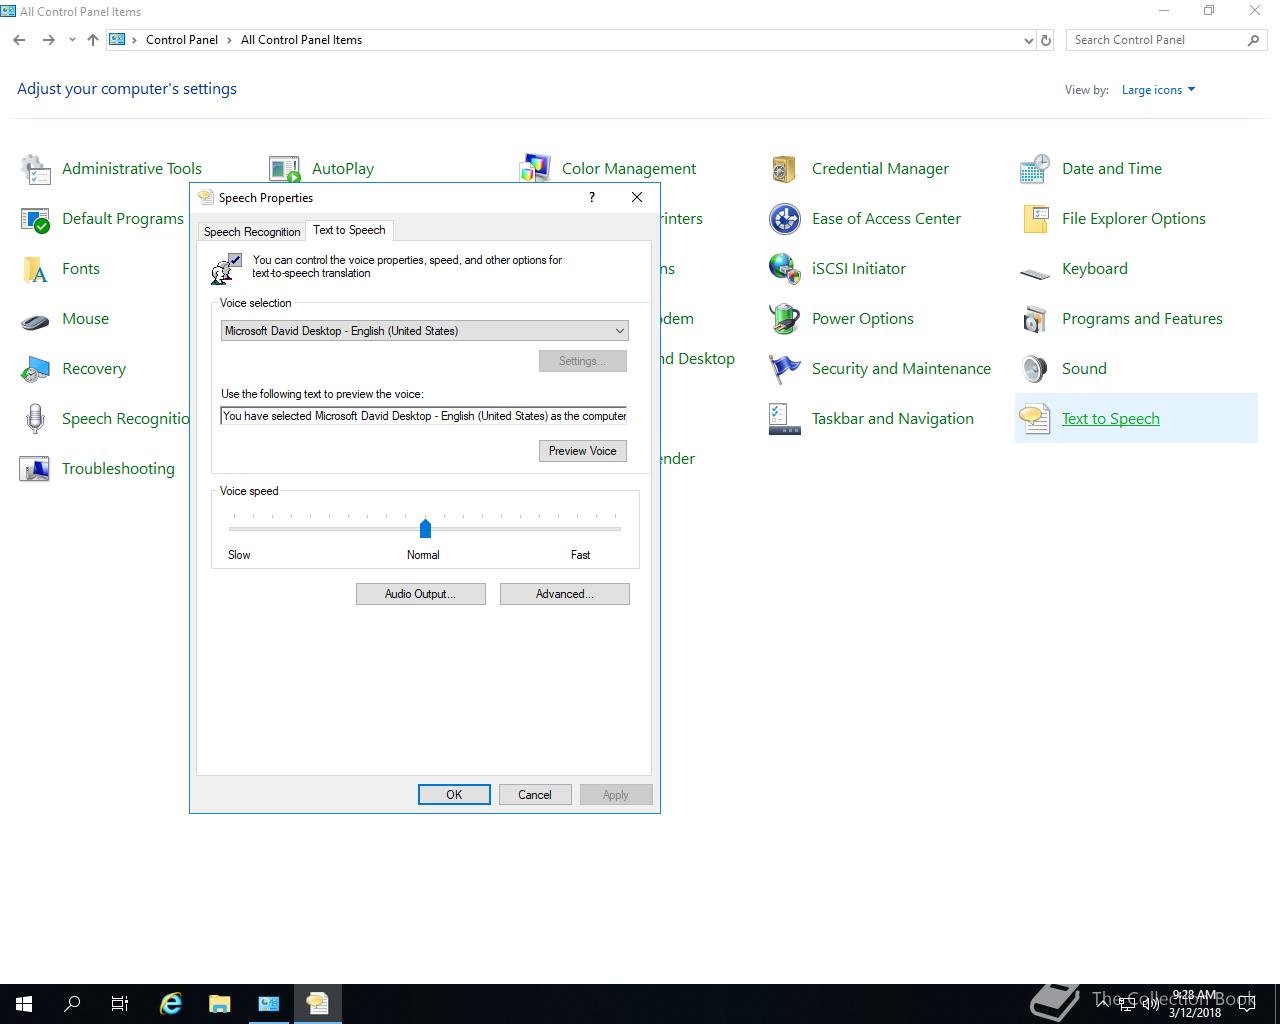Screen dimensions: 1280x1024
Task: Expand the Control Panel breadcrumb chevron
Action: pos(230,40)
